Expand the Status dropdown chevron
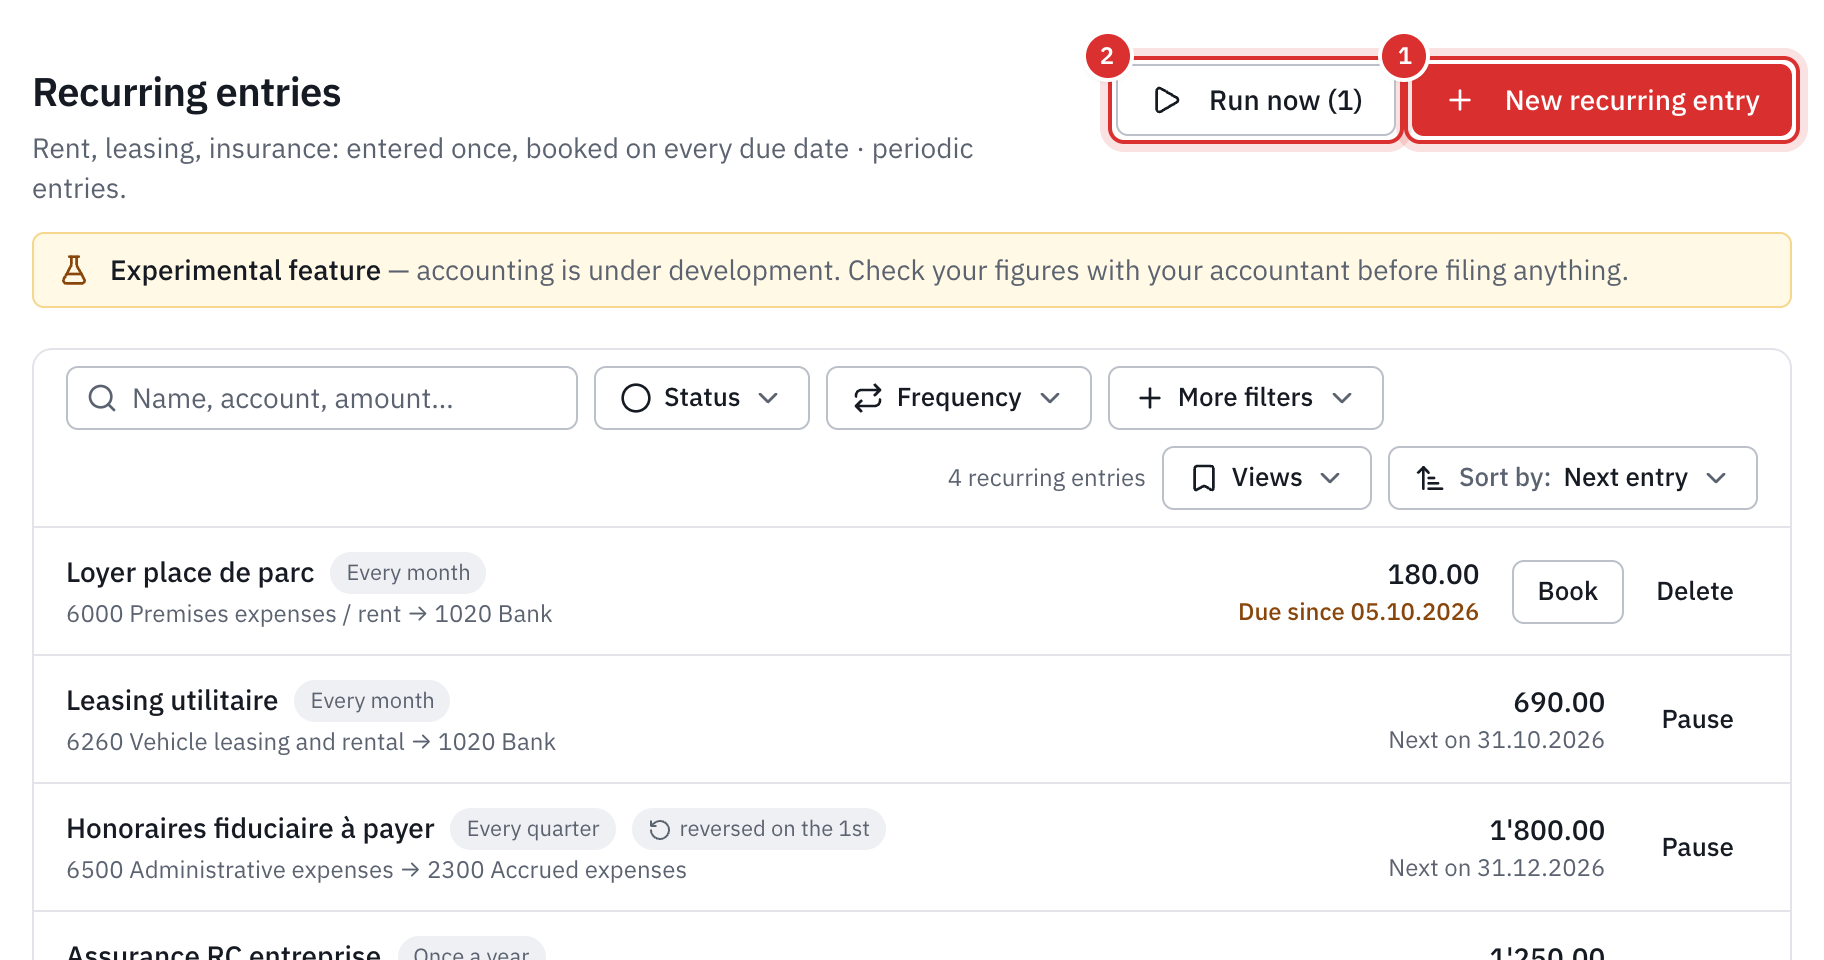 [768, 398]
